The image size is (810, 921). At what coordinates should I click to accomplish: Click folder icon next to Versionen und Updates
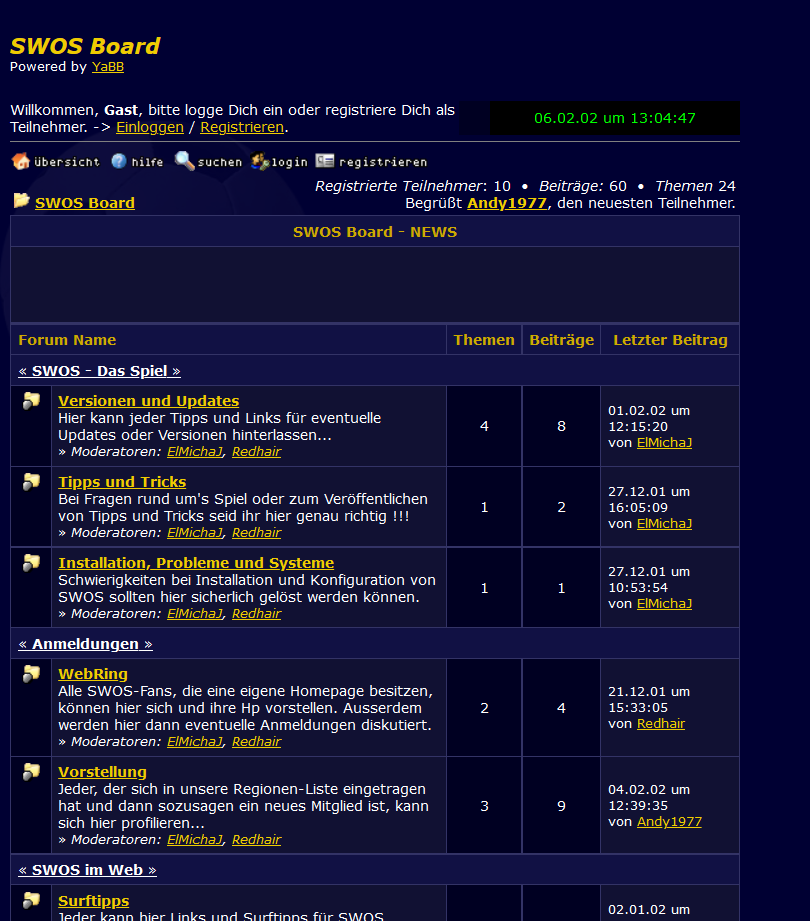[31, 401]
